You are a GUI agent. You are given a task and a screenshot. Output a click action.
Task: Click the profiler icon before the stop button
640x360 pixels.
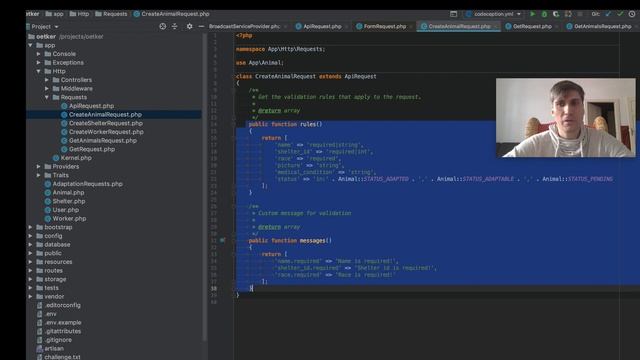(568, 14)
